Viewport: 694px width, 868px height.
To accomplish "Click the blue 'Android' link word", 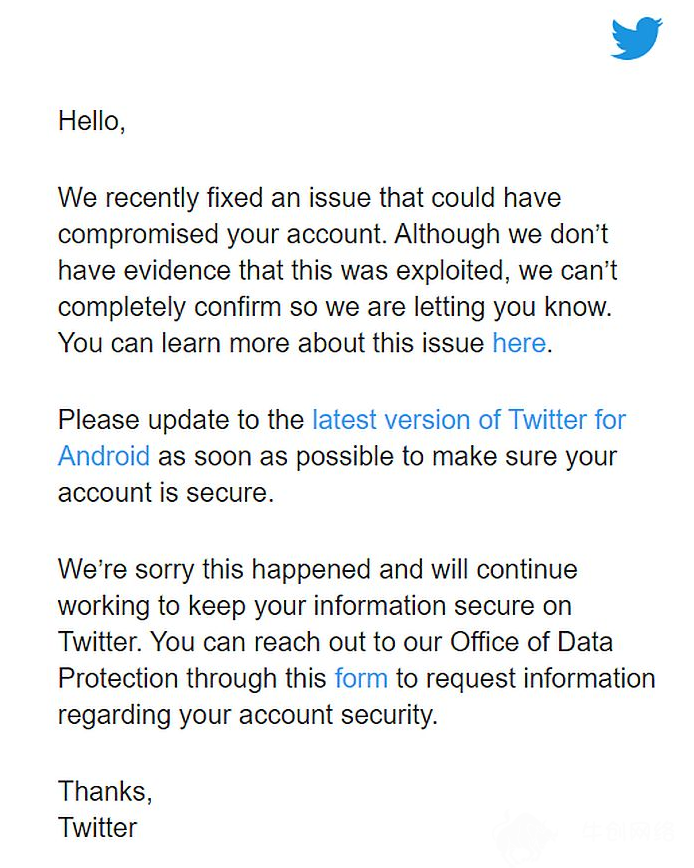I will (104, 456).
